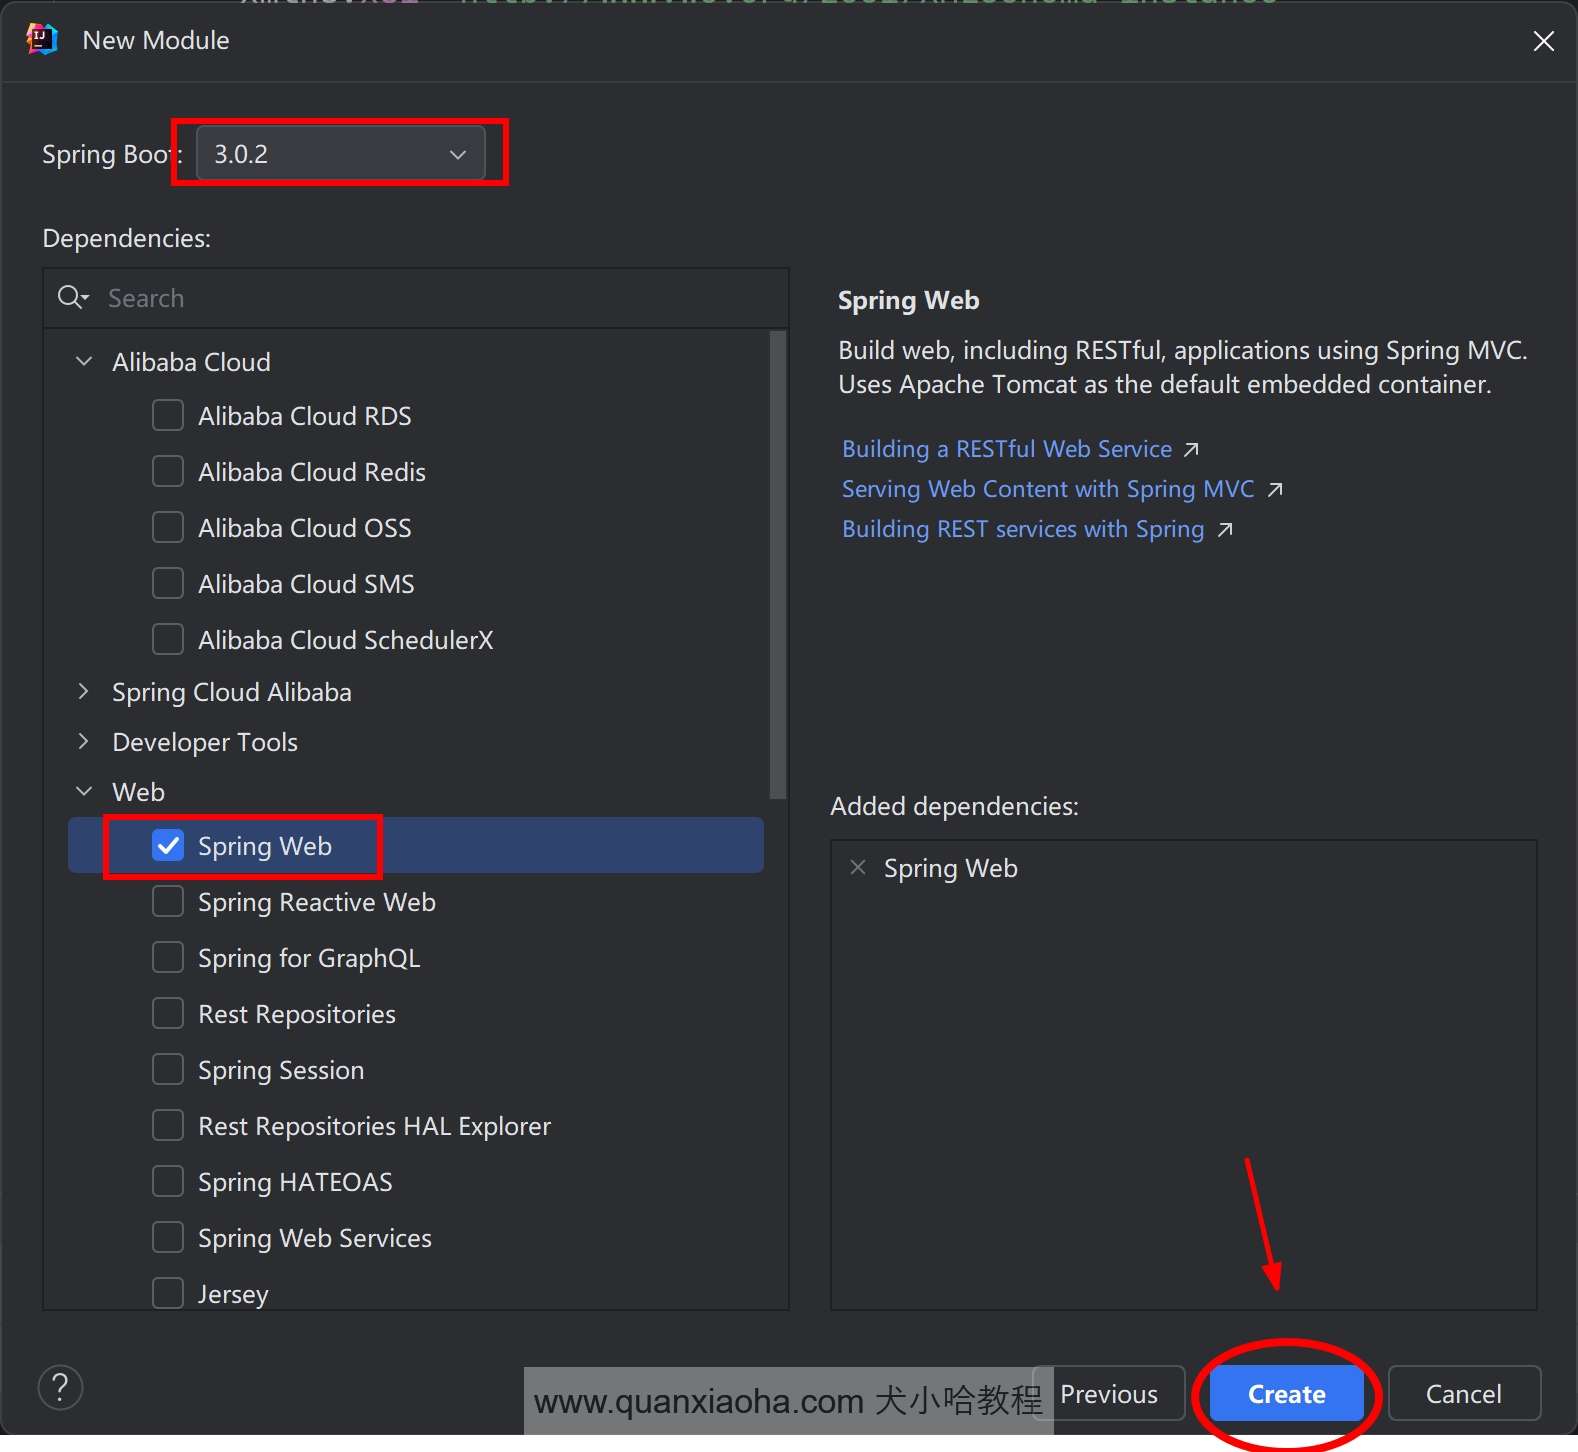
Task: Enable the Alibaba Cloud Redis checkbox
Action: click(x=168, y=471)
